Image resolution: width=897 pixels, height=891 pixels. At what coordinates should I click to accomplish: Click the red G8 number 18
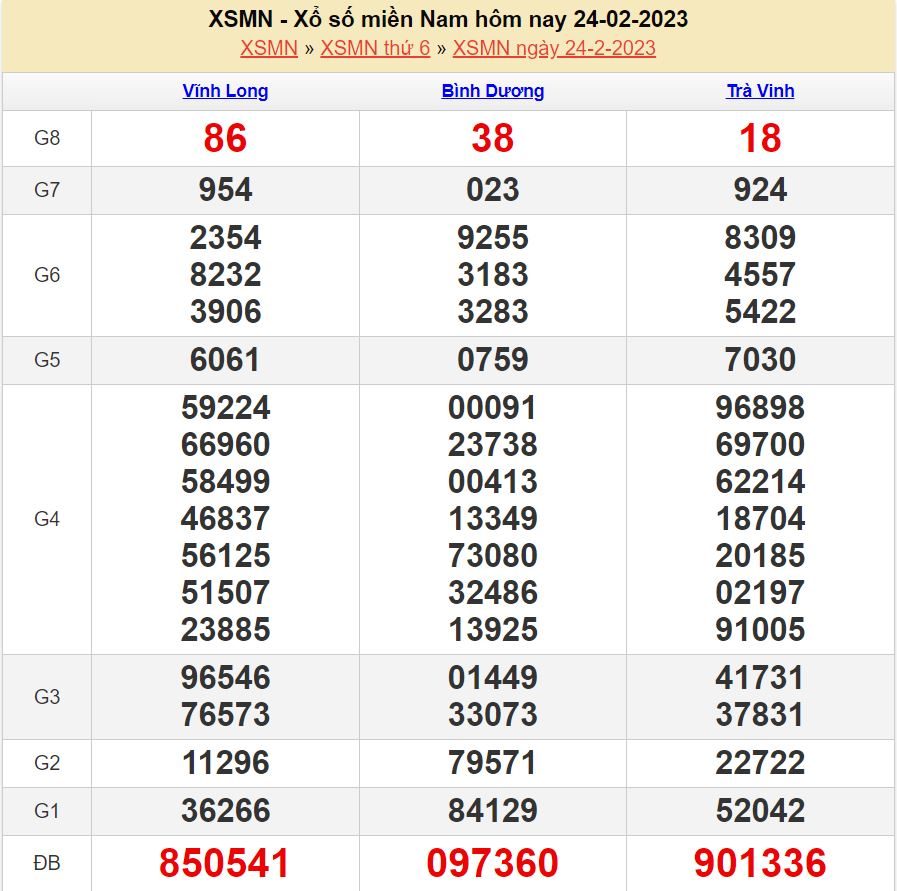(x=760, y=138)
